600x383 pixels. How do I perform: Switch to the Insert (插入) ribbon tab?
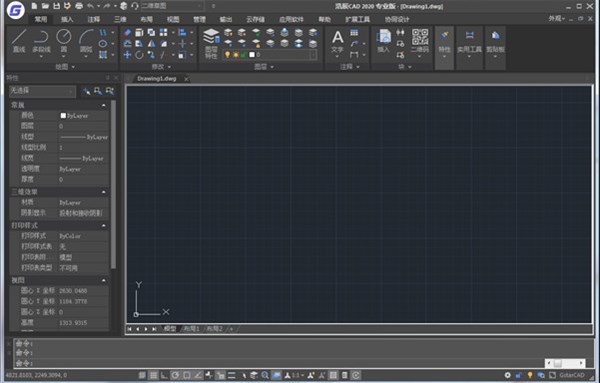click(67, 19)
